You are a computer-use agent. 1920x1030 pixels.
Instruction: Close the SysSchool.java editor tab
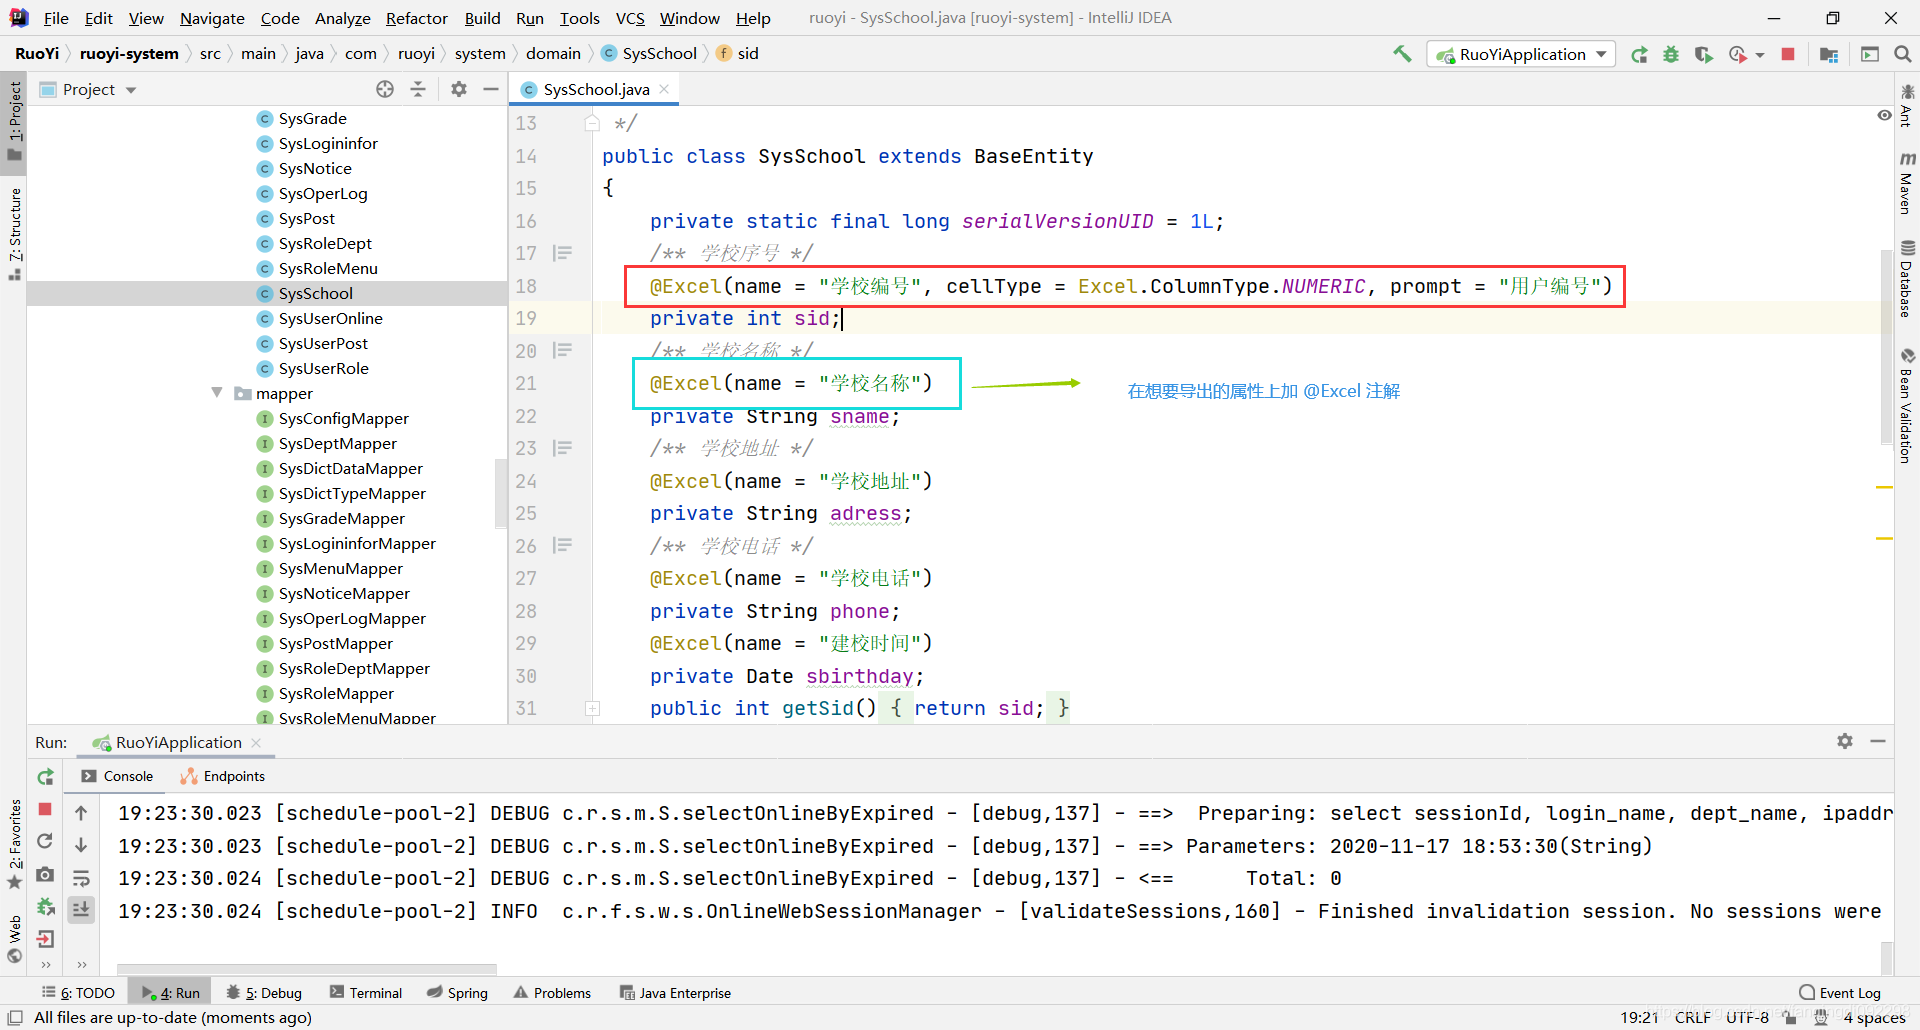[x=664, y=89]
